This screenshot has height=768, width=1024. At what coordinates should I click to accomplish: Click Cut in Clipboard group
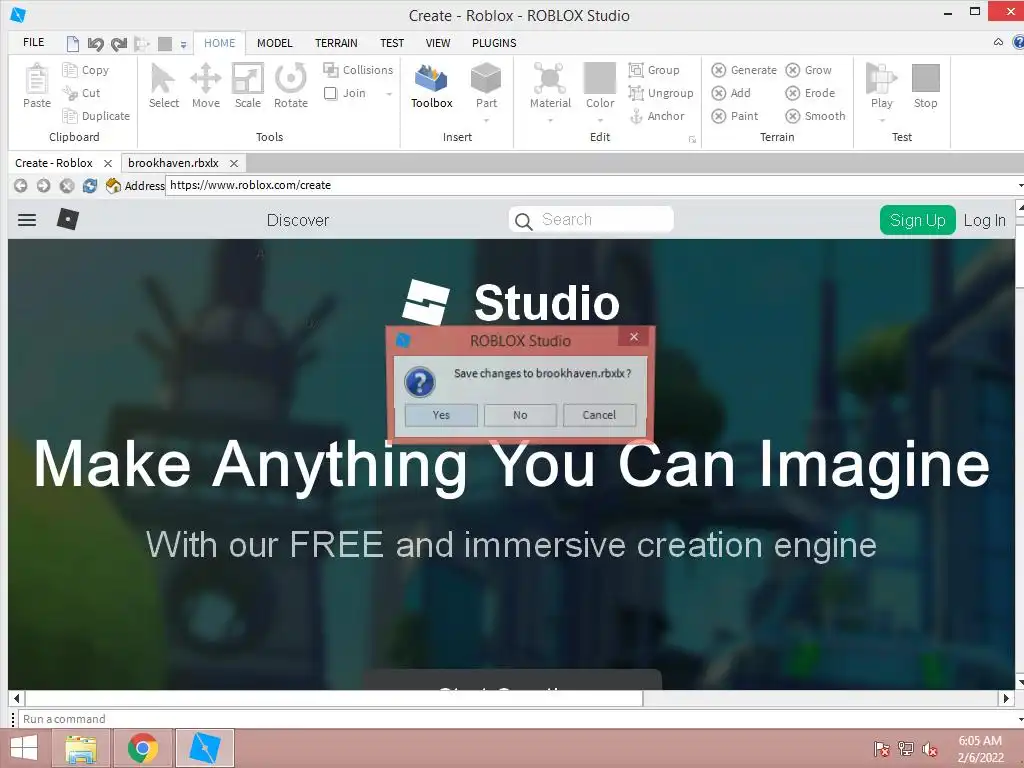click(x=81, y=93)
